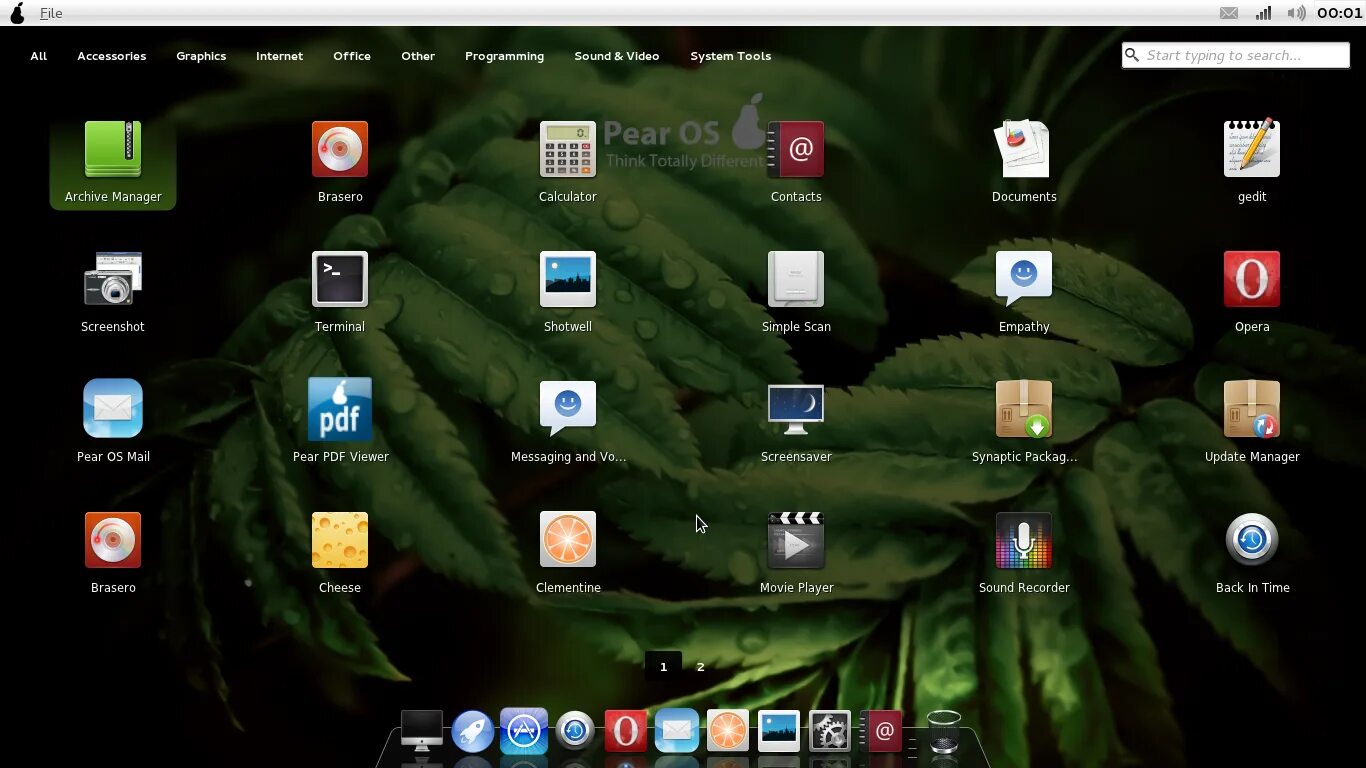Image resolution: width=1366 pixels, height=768 pixels.
Task: Open the mail indicator in the top bar
Action: 1229,13
